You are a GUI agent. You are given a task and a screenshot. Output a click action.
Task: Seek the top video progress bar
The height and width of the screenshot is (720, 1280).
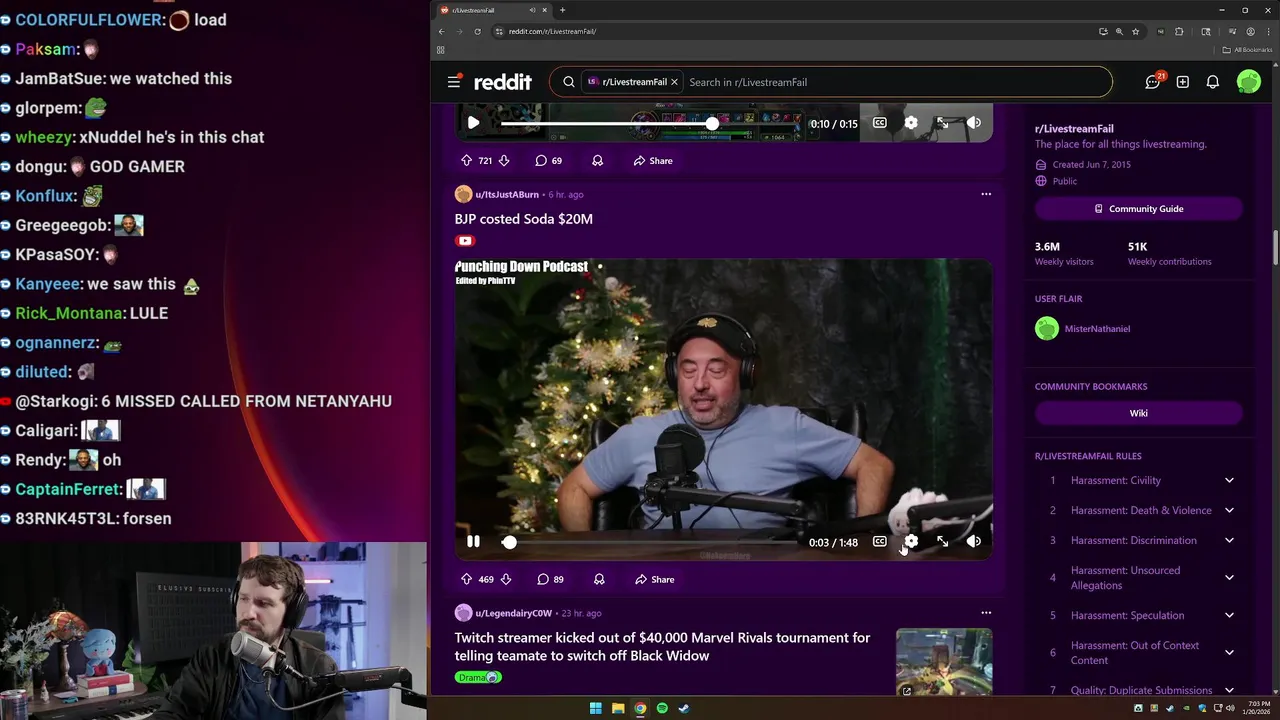[650, 123]
